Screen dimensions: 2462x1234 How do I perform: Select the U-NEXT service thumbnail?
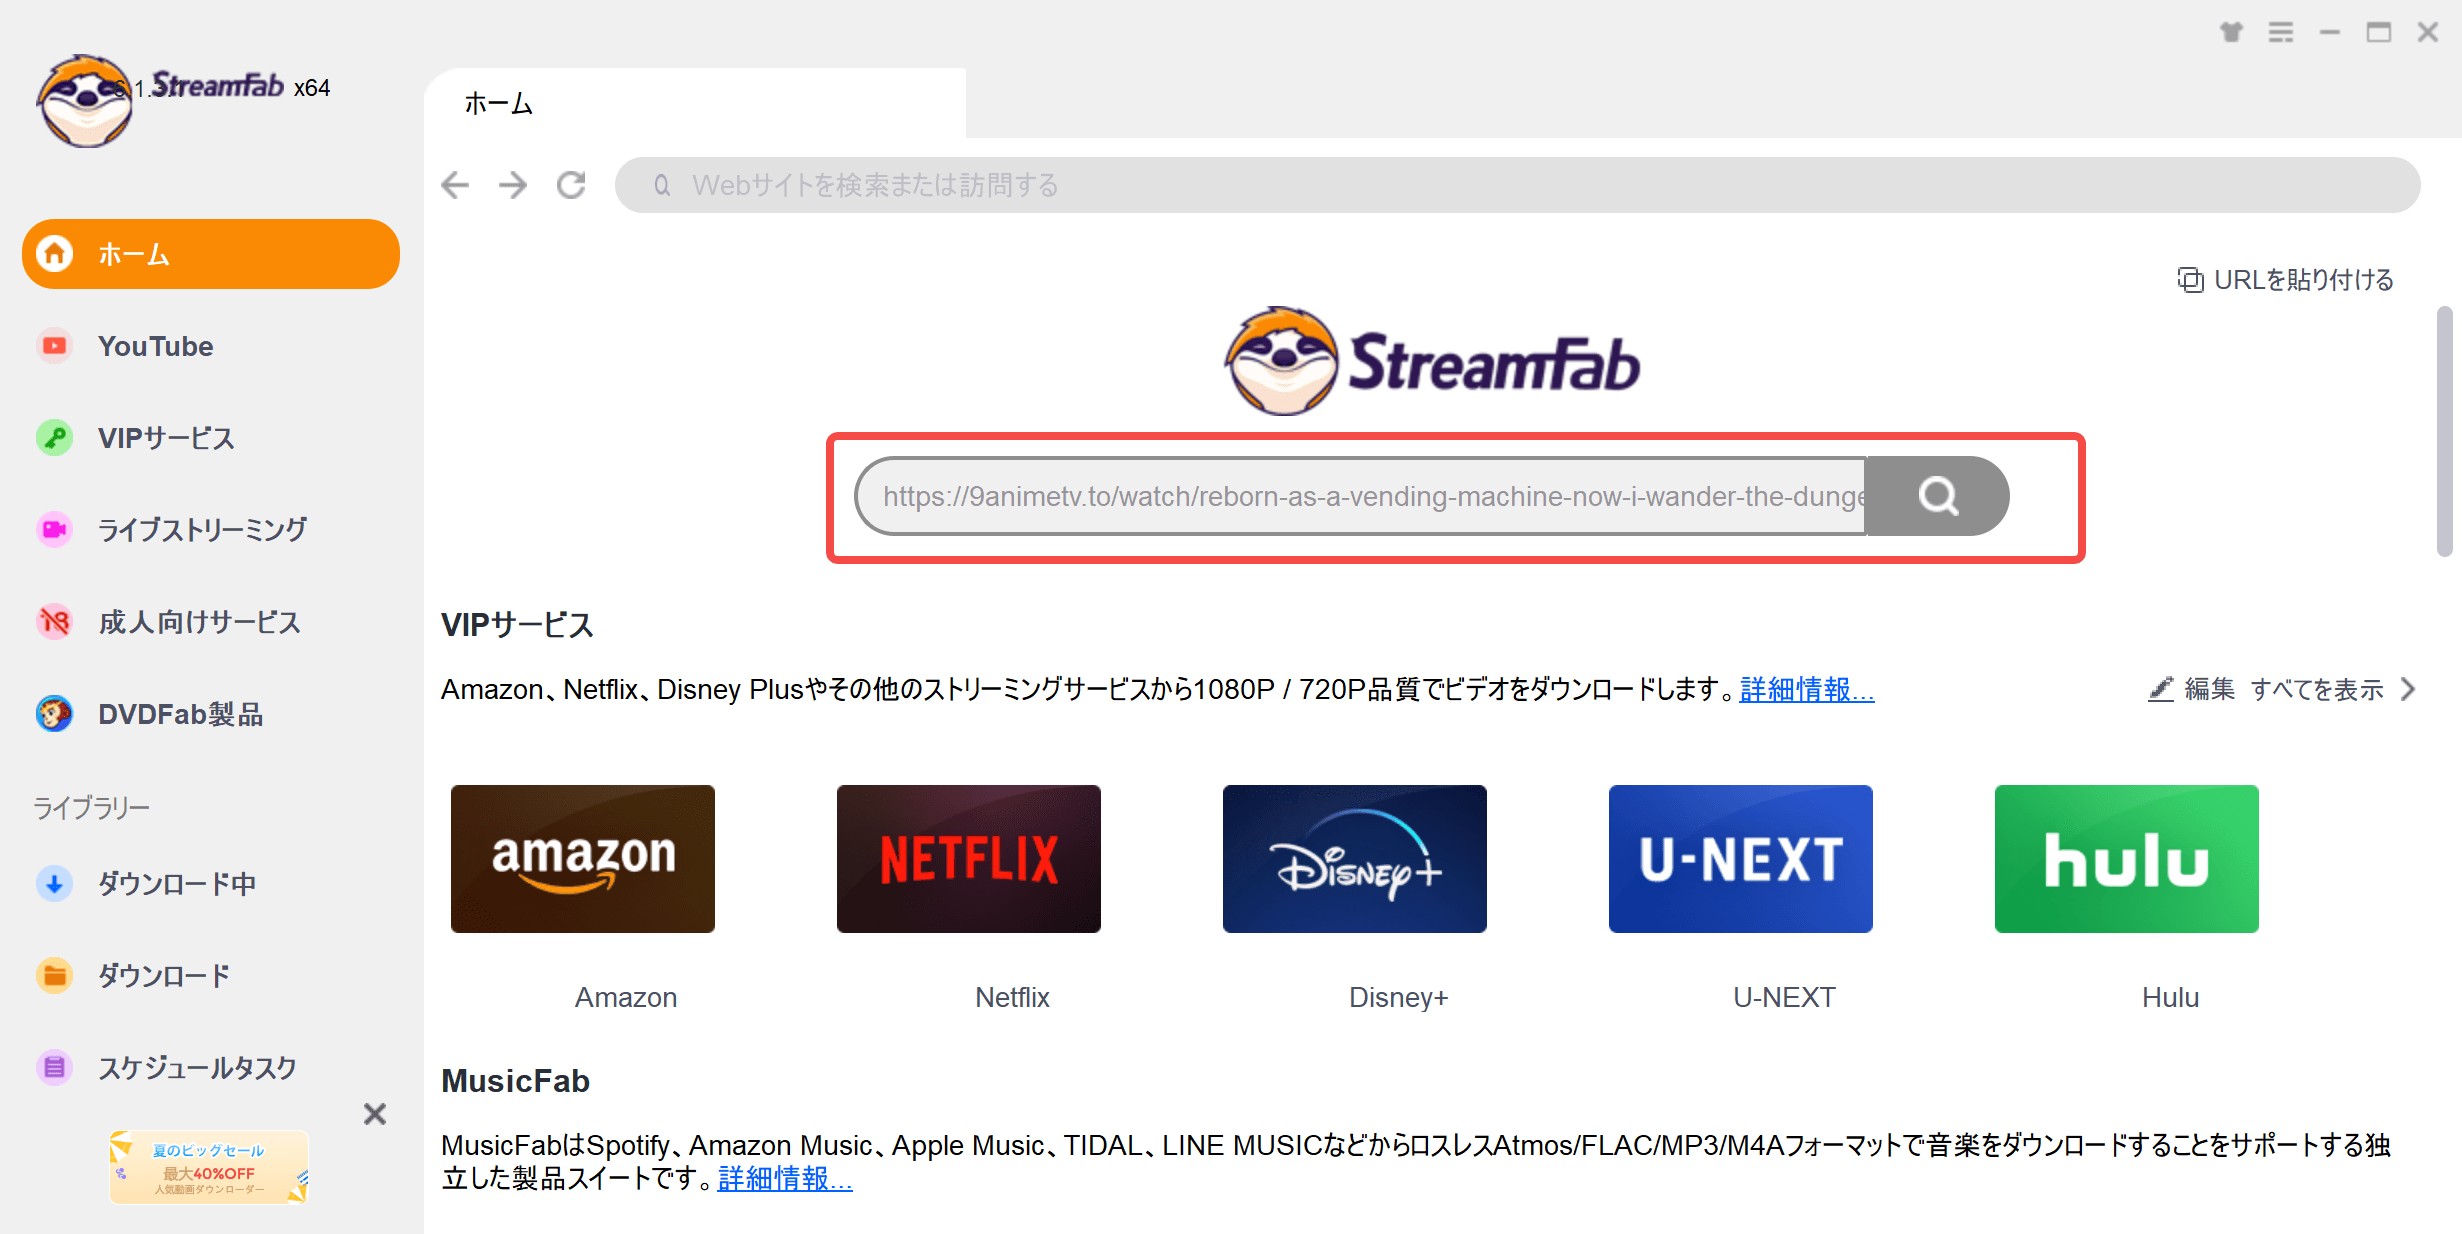tap(1741, 859)
